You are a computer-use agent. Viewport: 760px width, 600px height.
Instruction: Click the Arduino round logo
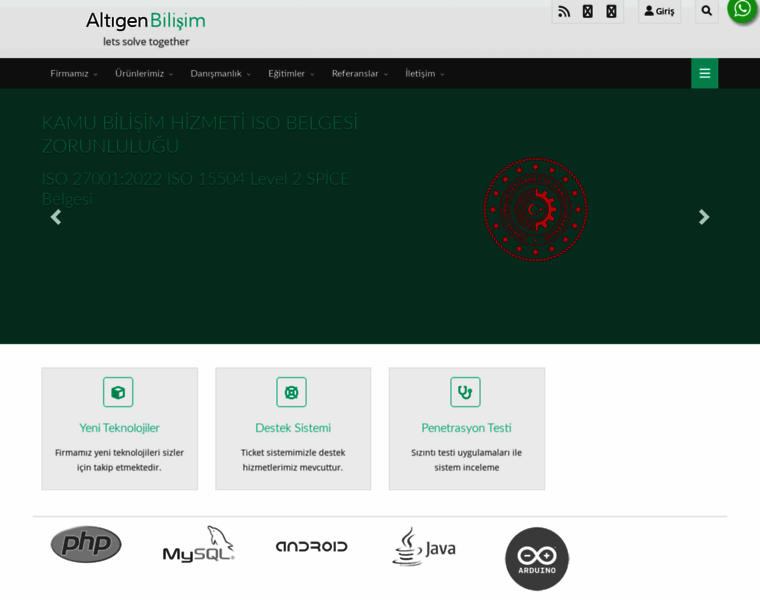[537, 559]
